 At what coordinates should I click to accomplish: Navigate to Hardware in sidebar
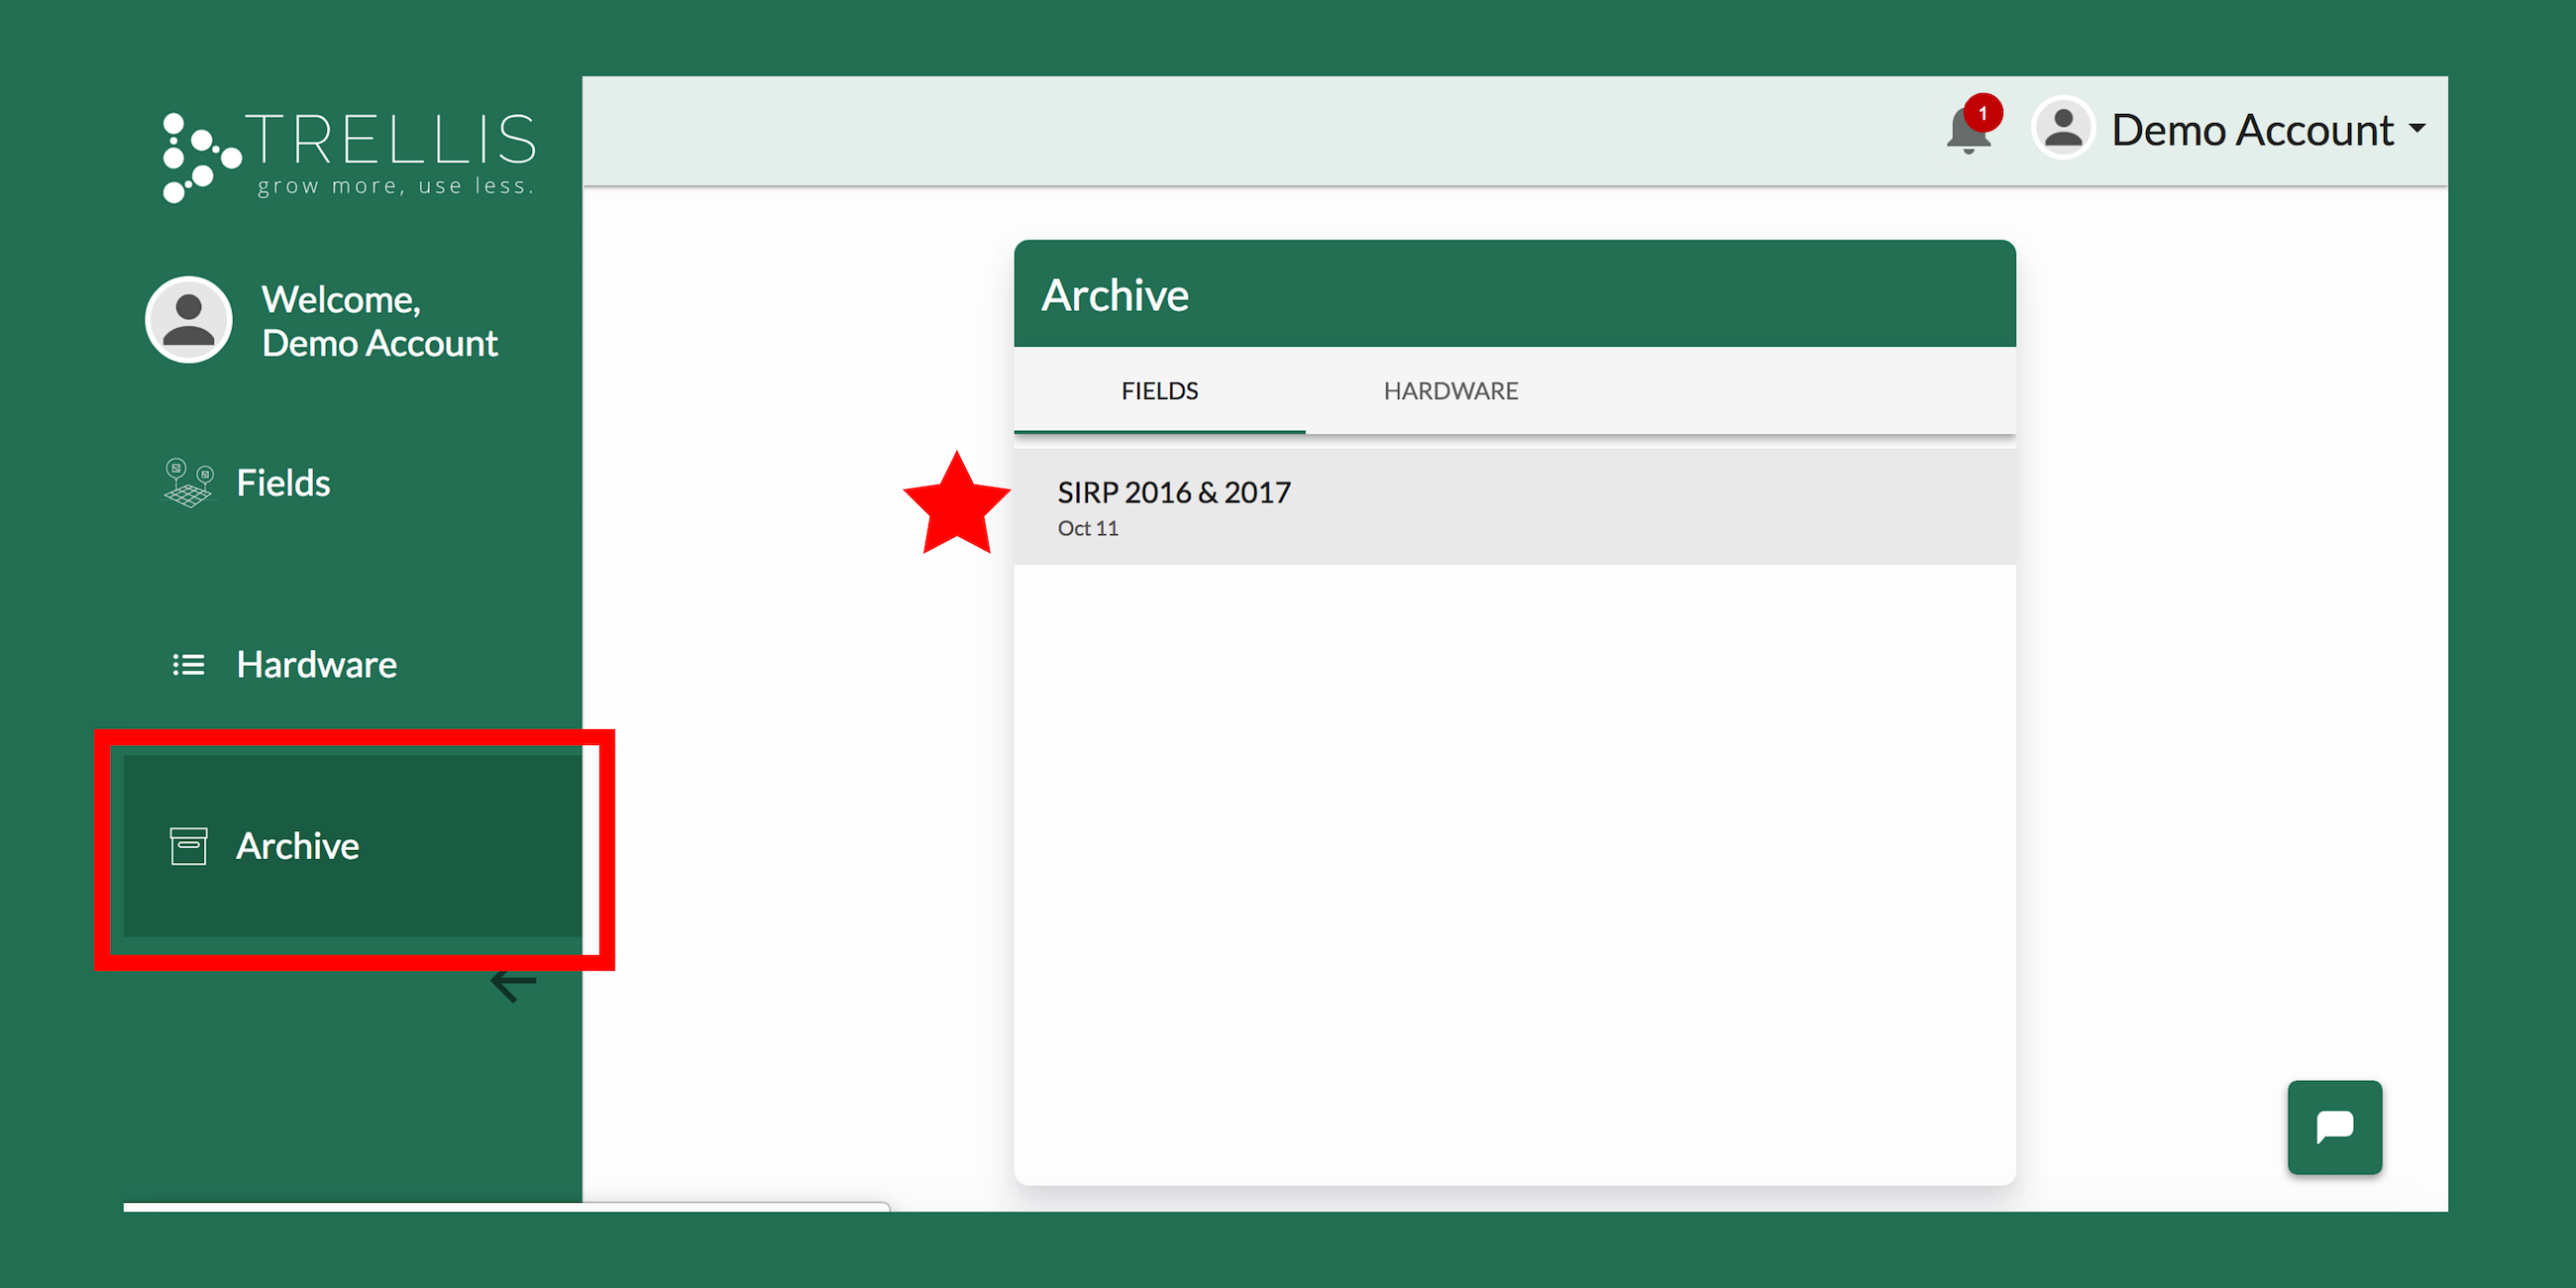pos(316,665)
